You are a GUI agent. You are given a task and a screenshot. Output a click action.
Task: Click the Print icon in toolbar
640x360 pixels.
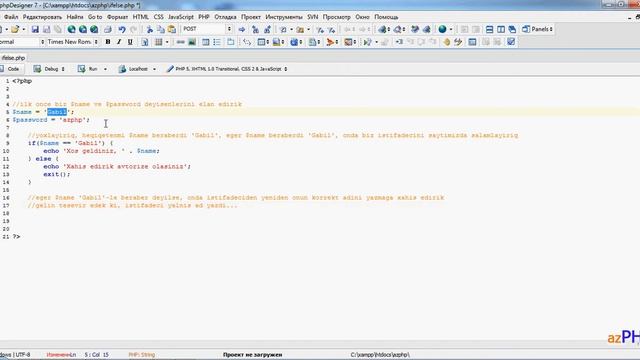107,29
